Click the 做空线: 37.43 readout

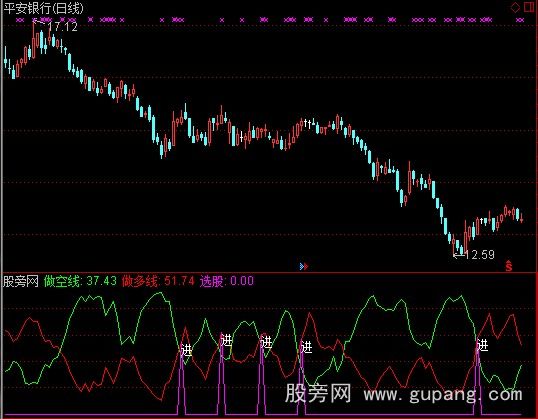point(80,281)
